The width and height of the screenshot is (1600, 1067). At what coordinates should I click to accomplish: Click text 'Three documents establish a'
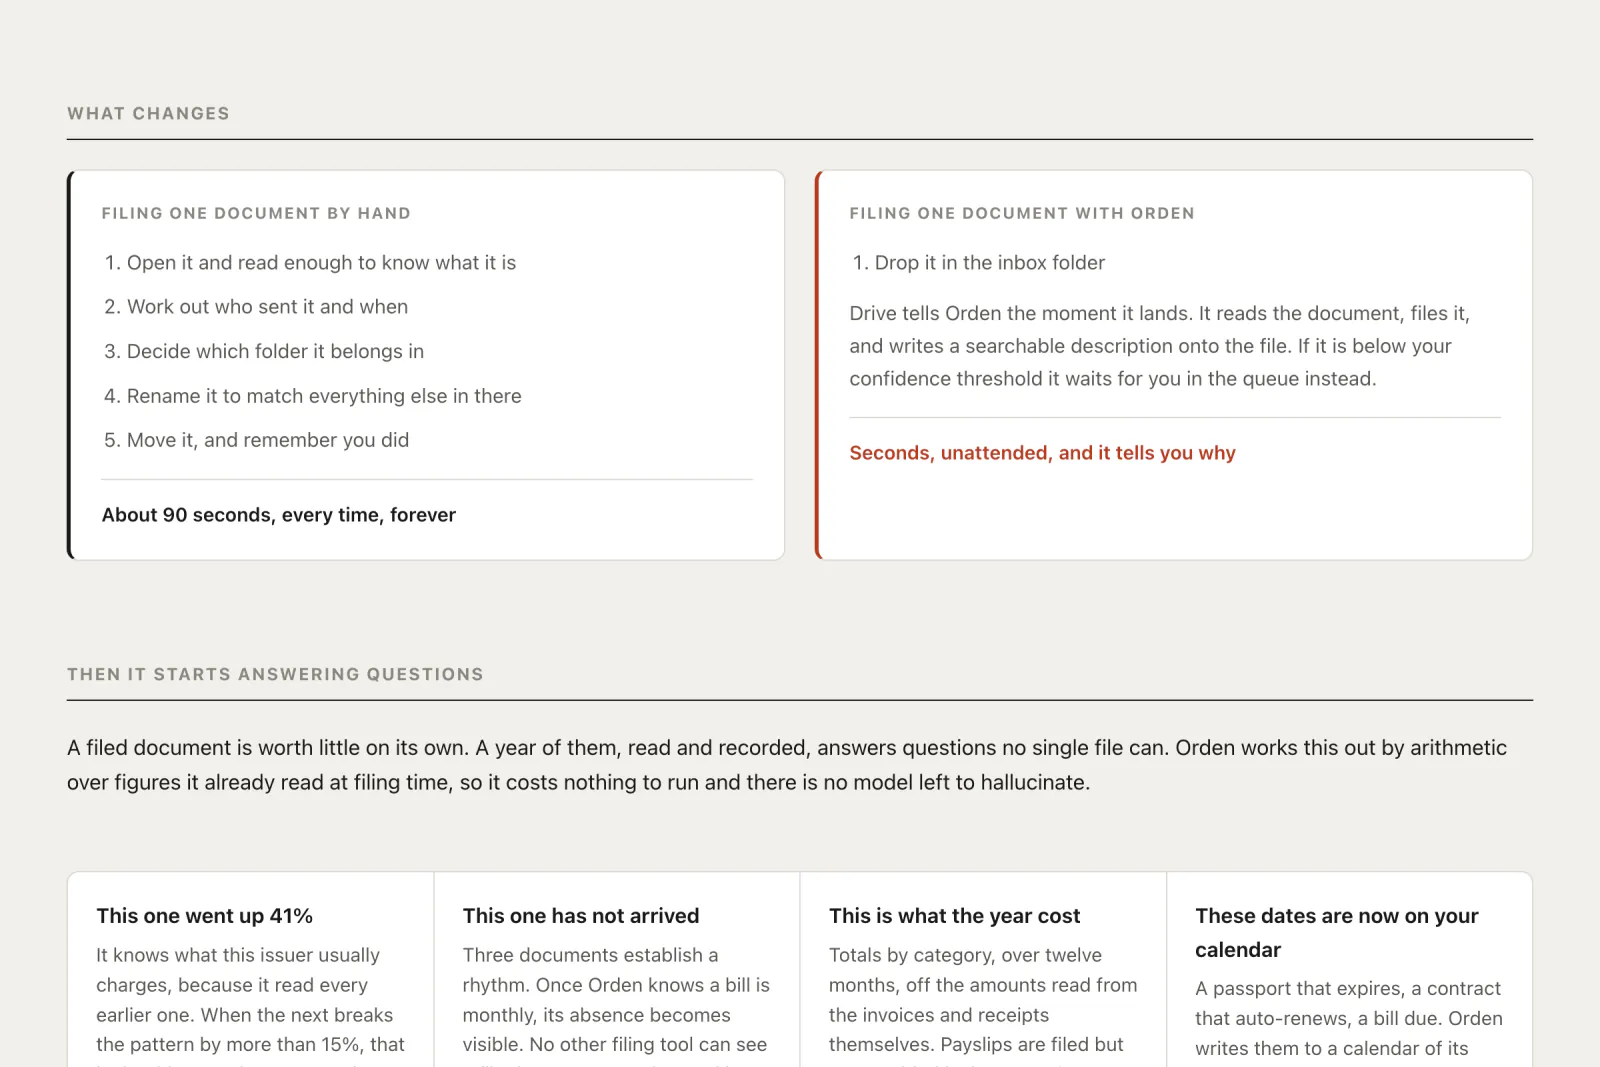pyautogui.click(x=590, y=955)
